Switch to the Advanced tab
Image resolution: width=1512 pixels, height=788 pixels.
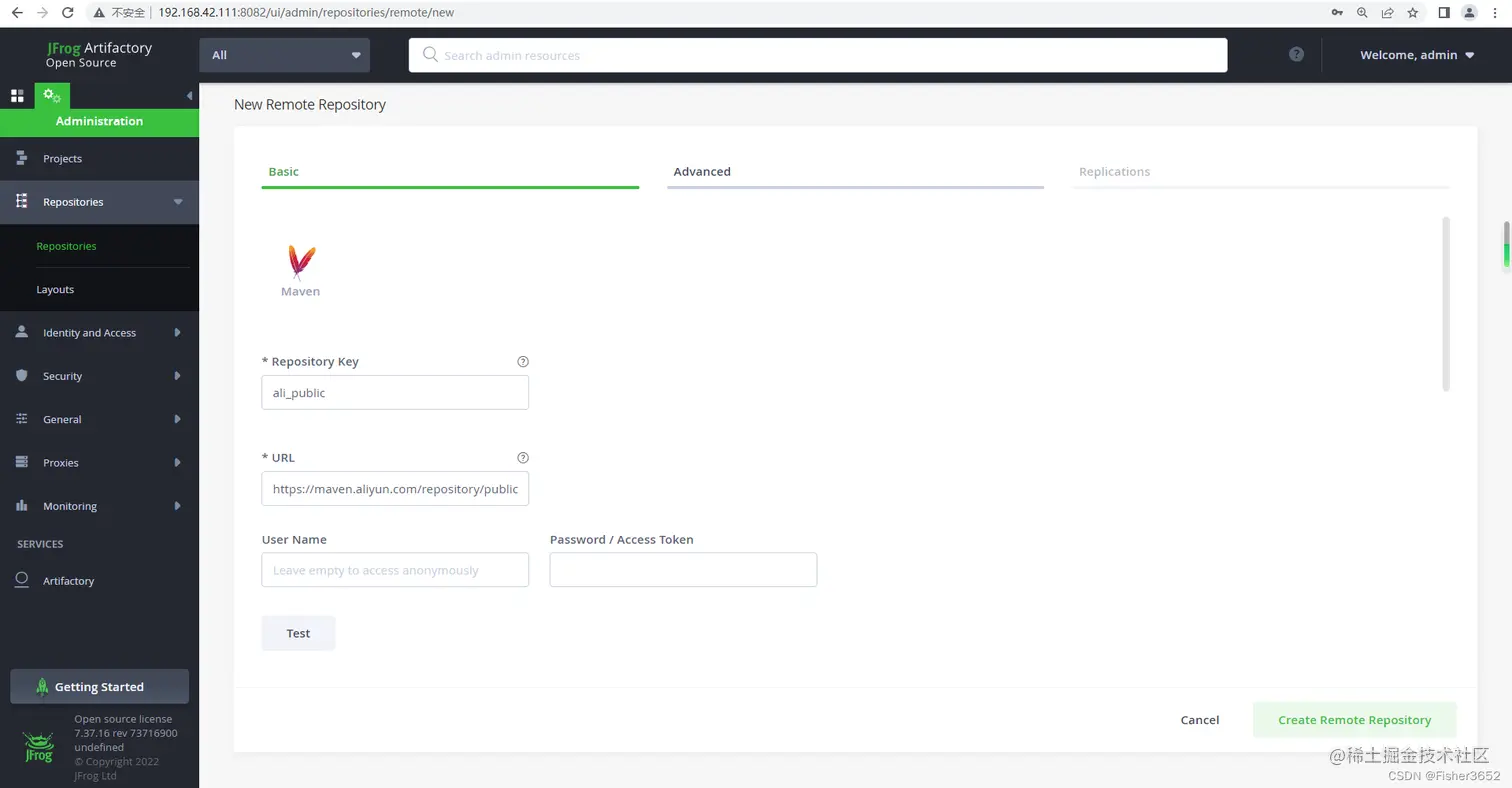(855, 172)
